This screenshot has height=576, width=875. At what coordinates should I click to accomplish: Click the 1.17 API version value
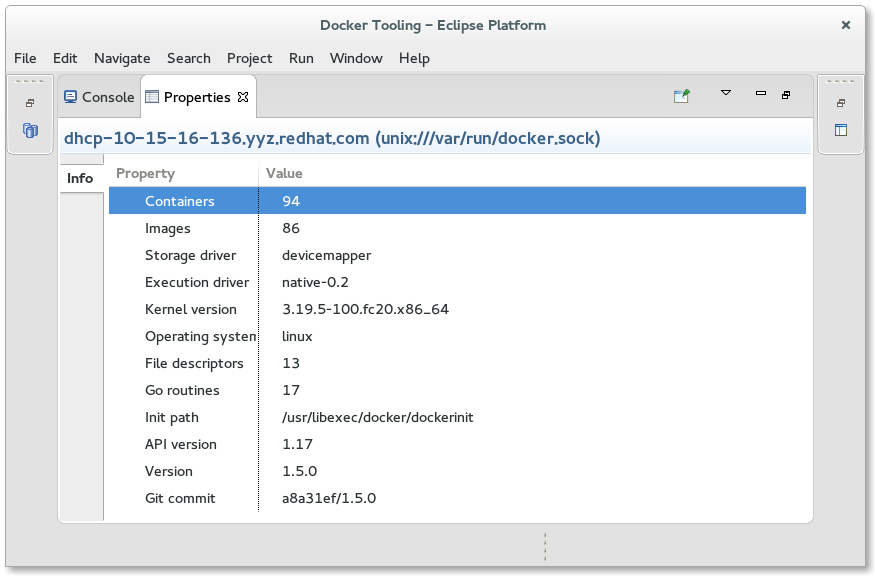(297, 444)
